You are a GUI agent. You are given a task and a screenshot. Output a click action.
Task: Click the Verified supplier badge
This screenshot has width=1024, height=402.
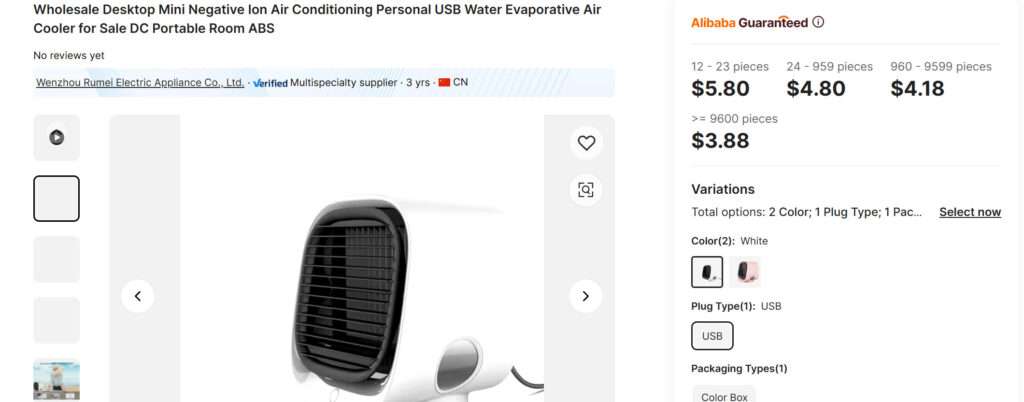(x=270, y=82)
